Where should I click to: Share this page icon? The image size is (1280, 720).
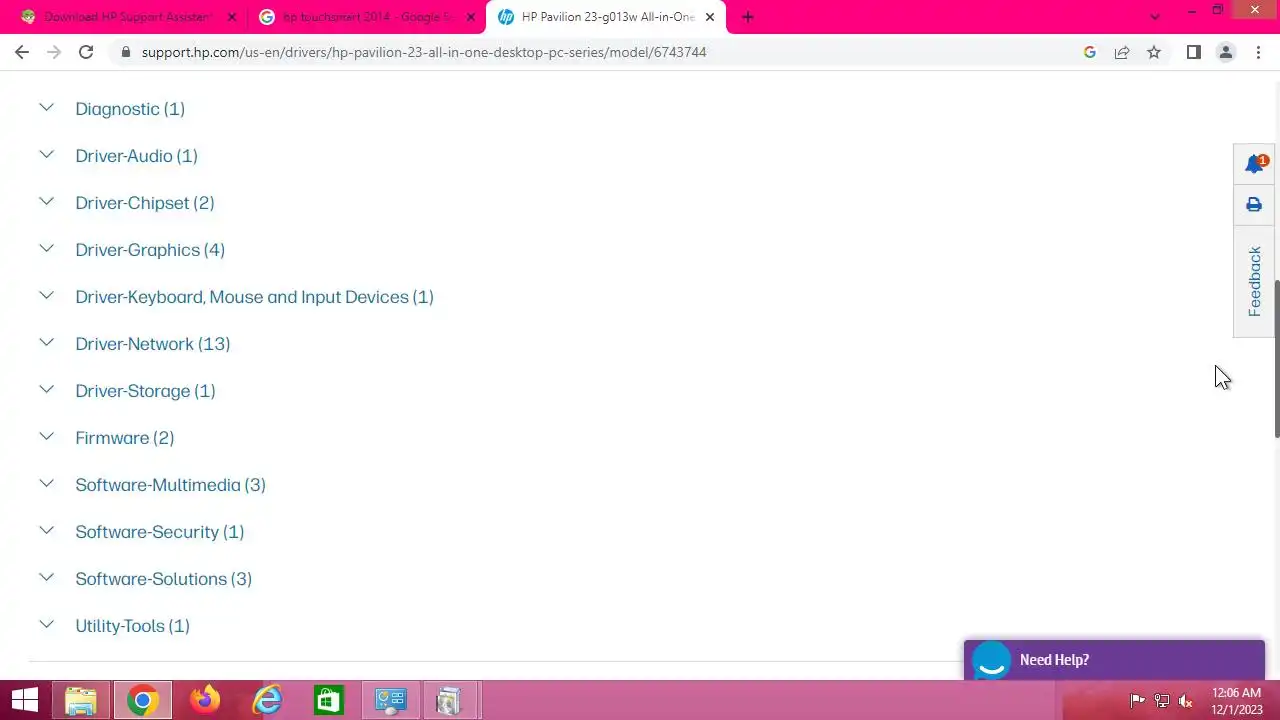(x=1122, y=52)
